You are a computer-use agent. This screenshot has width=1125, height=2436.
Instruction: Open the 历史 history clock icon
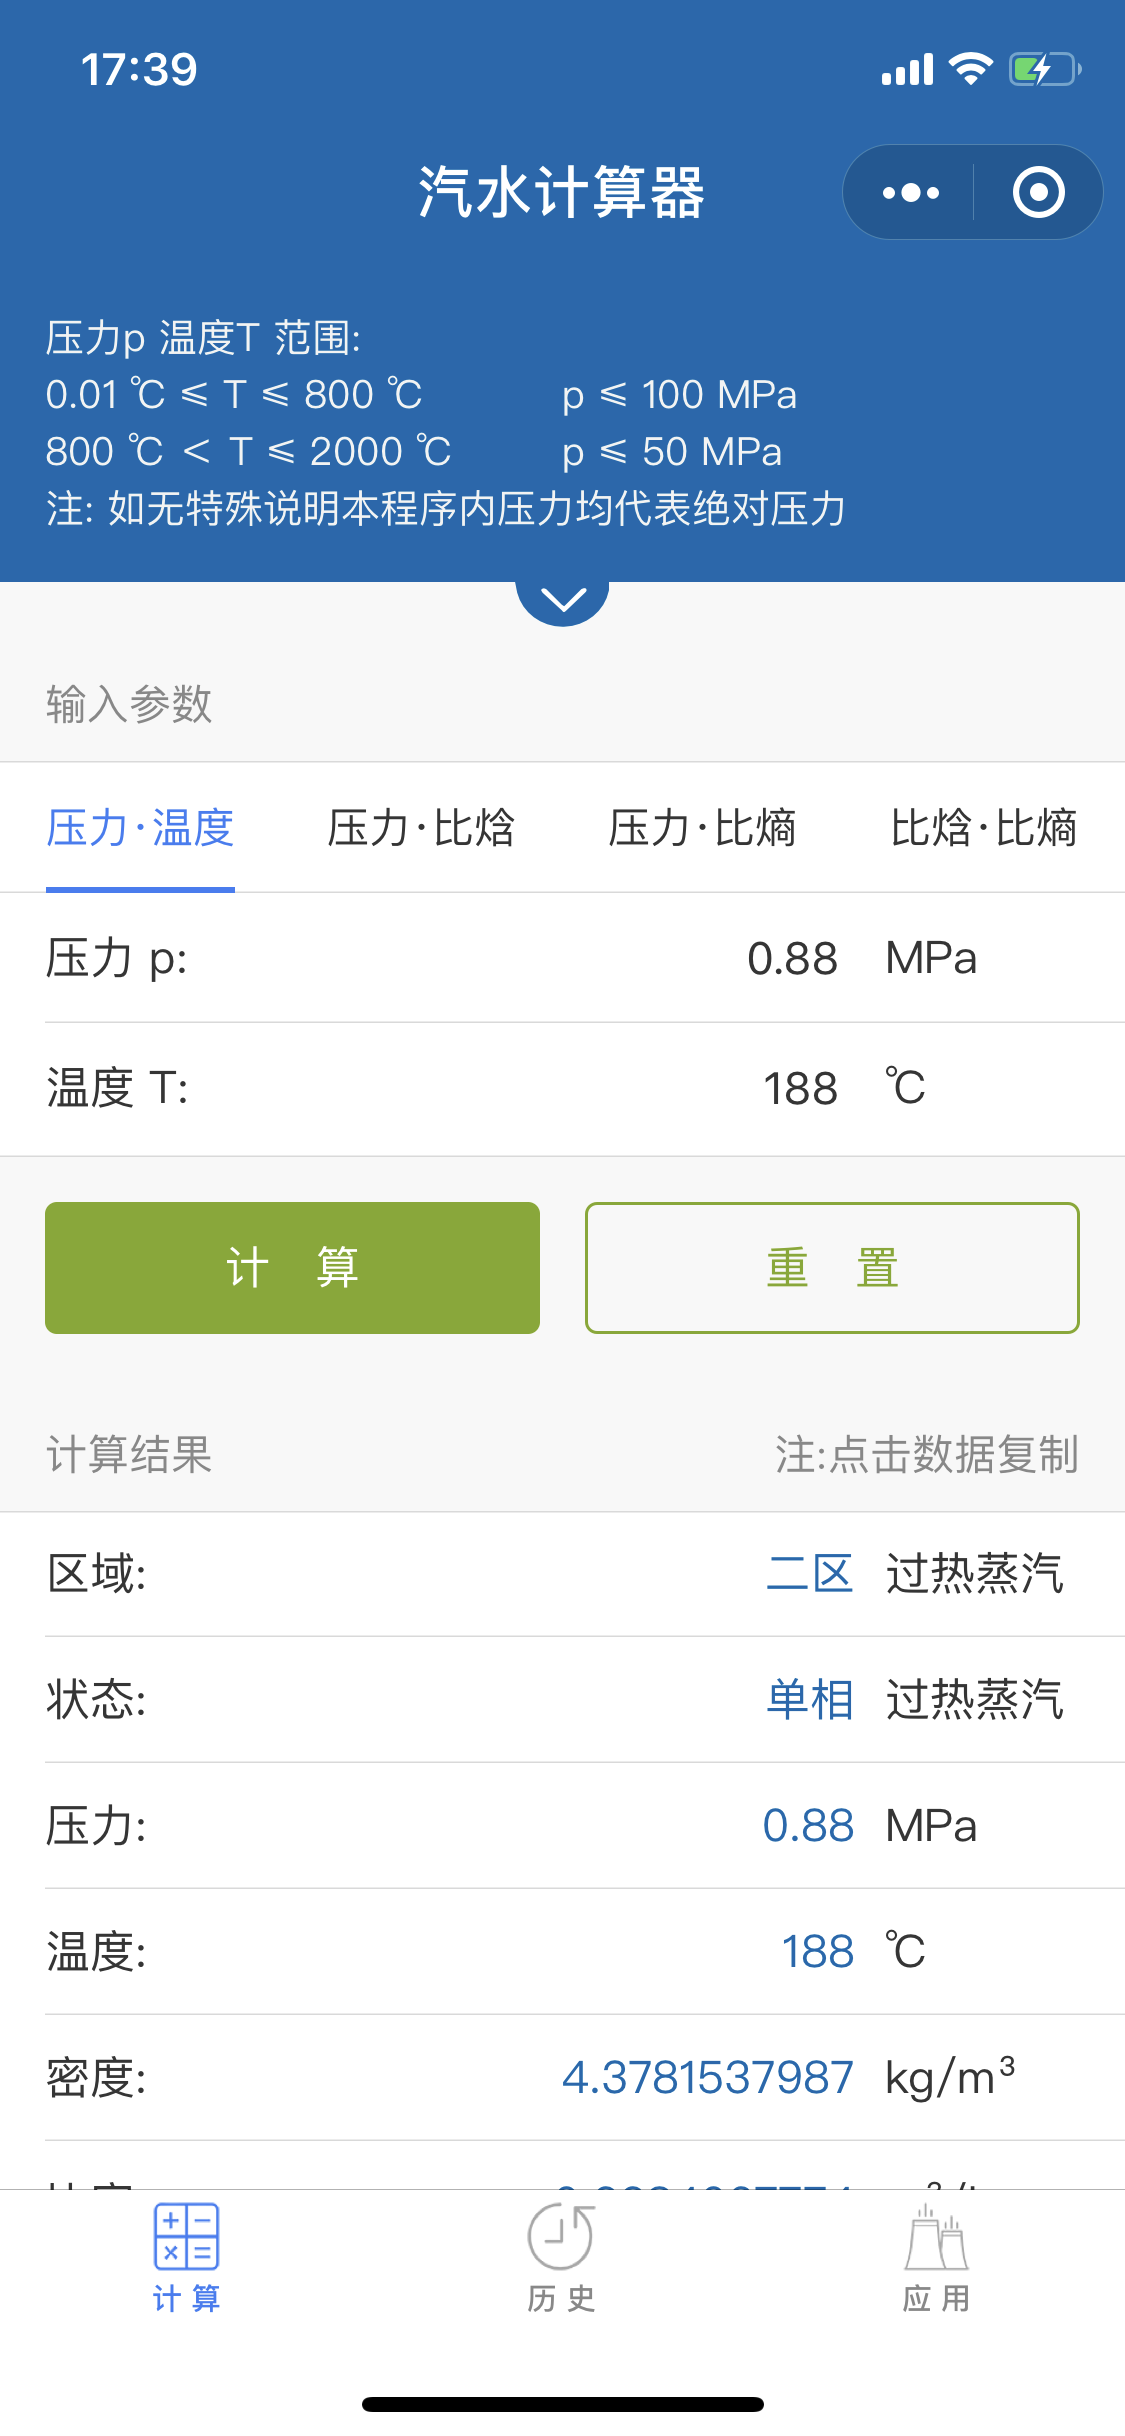561,2237
